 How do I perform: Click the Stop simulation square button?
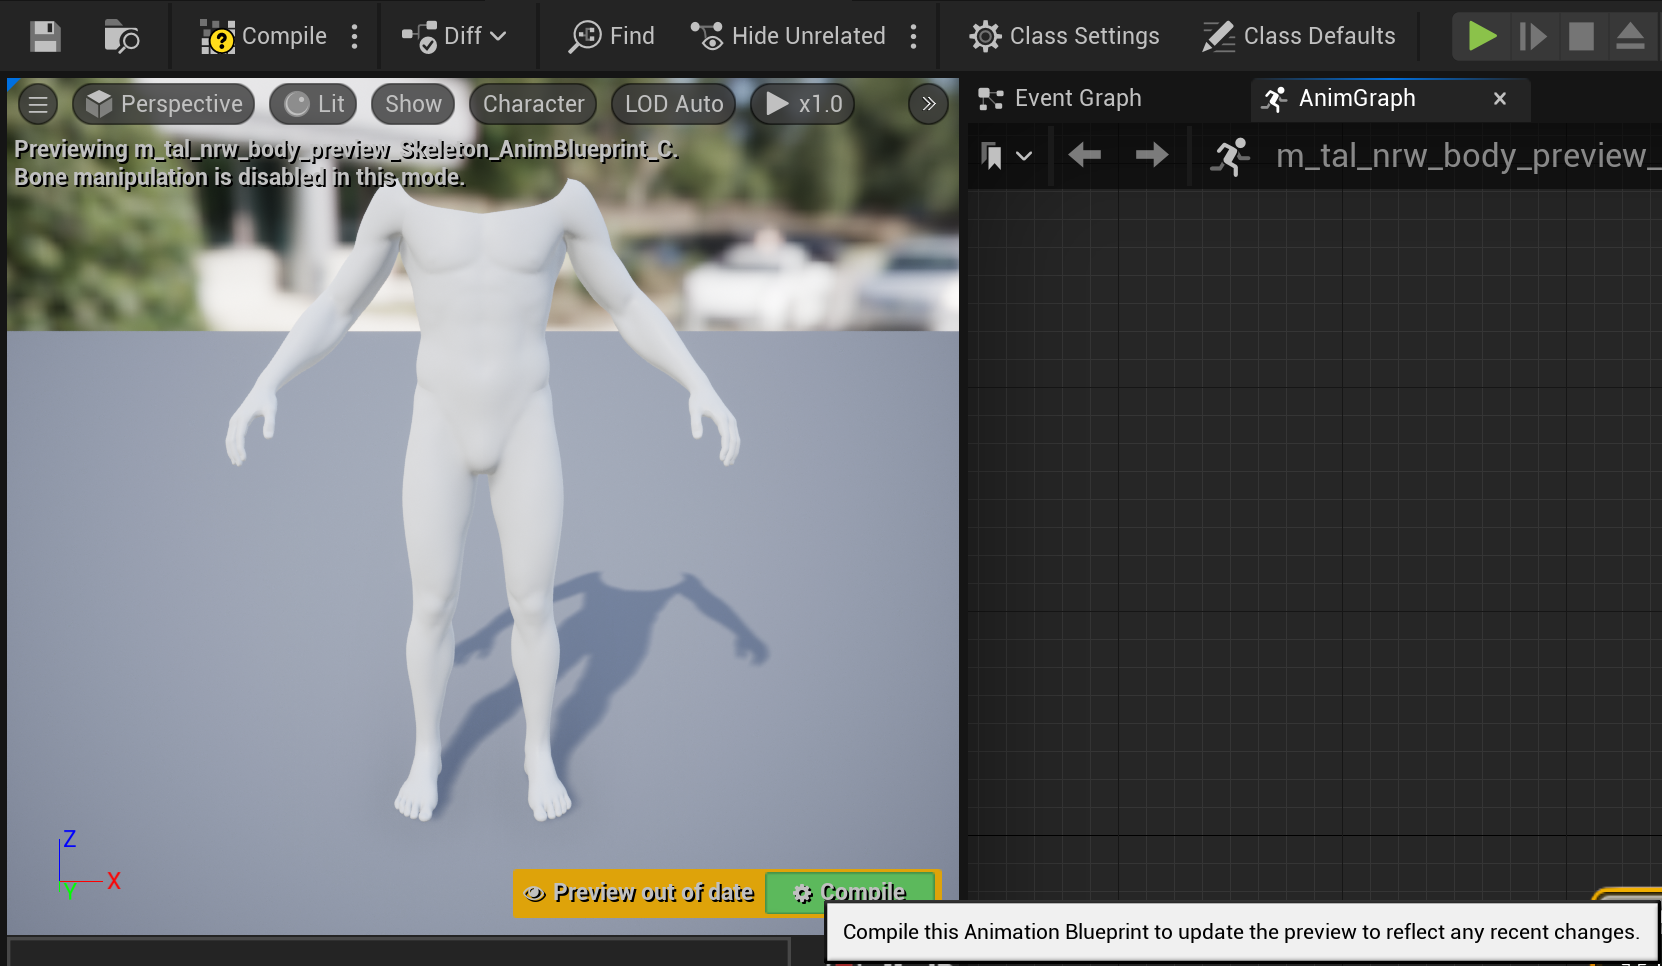click(x=1581, y=37)
